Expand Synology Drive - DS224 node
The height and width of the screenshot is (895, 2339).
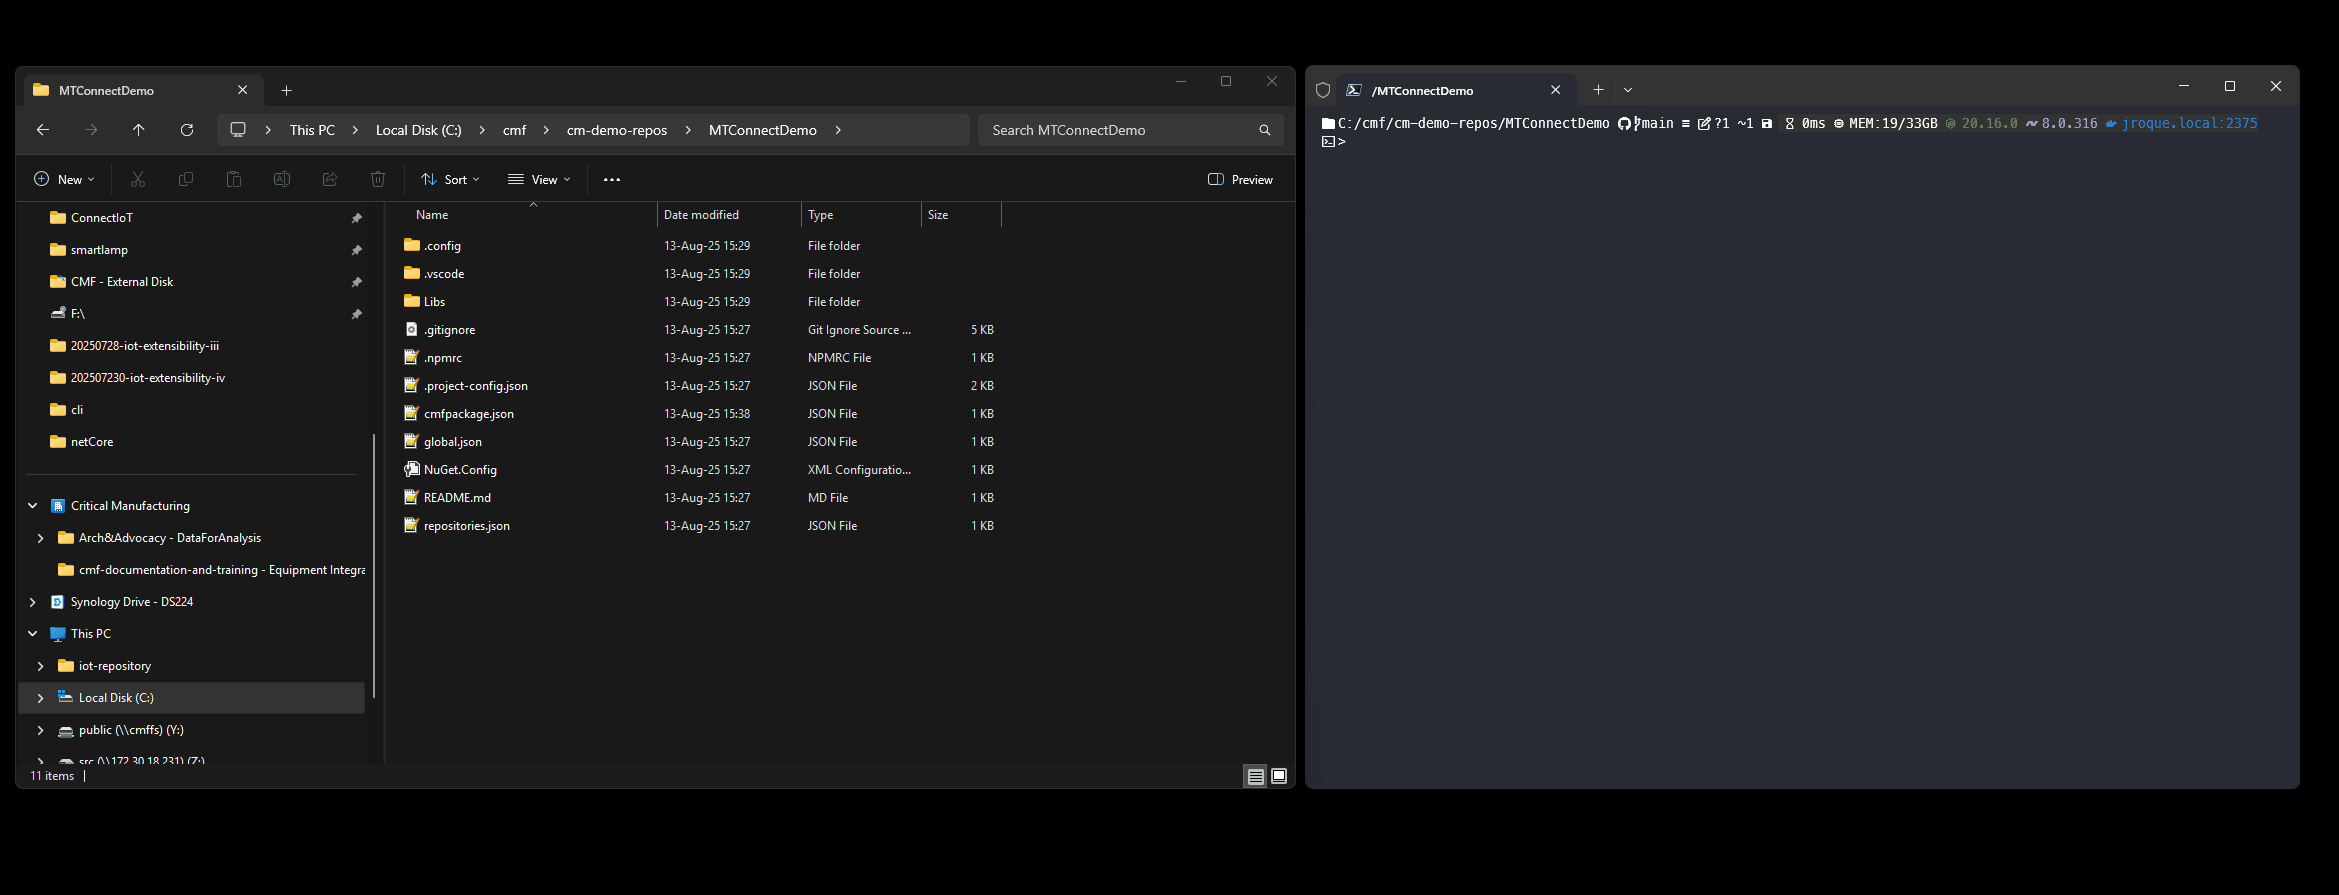pos(32,602)
